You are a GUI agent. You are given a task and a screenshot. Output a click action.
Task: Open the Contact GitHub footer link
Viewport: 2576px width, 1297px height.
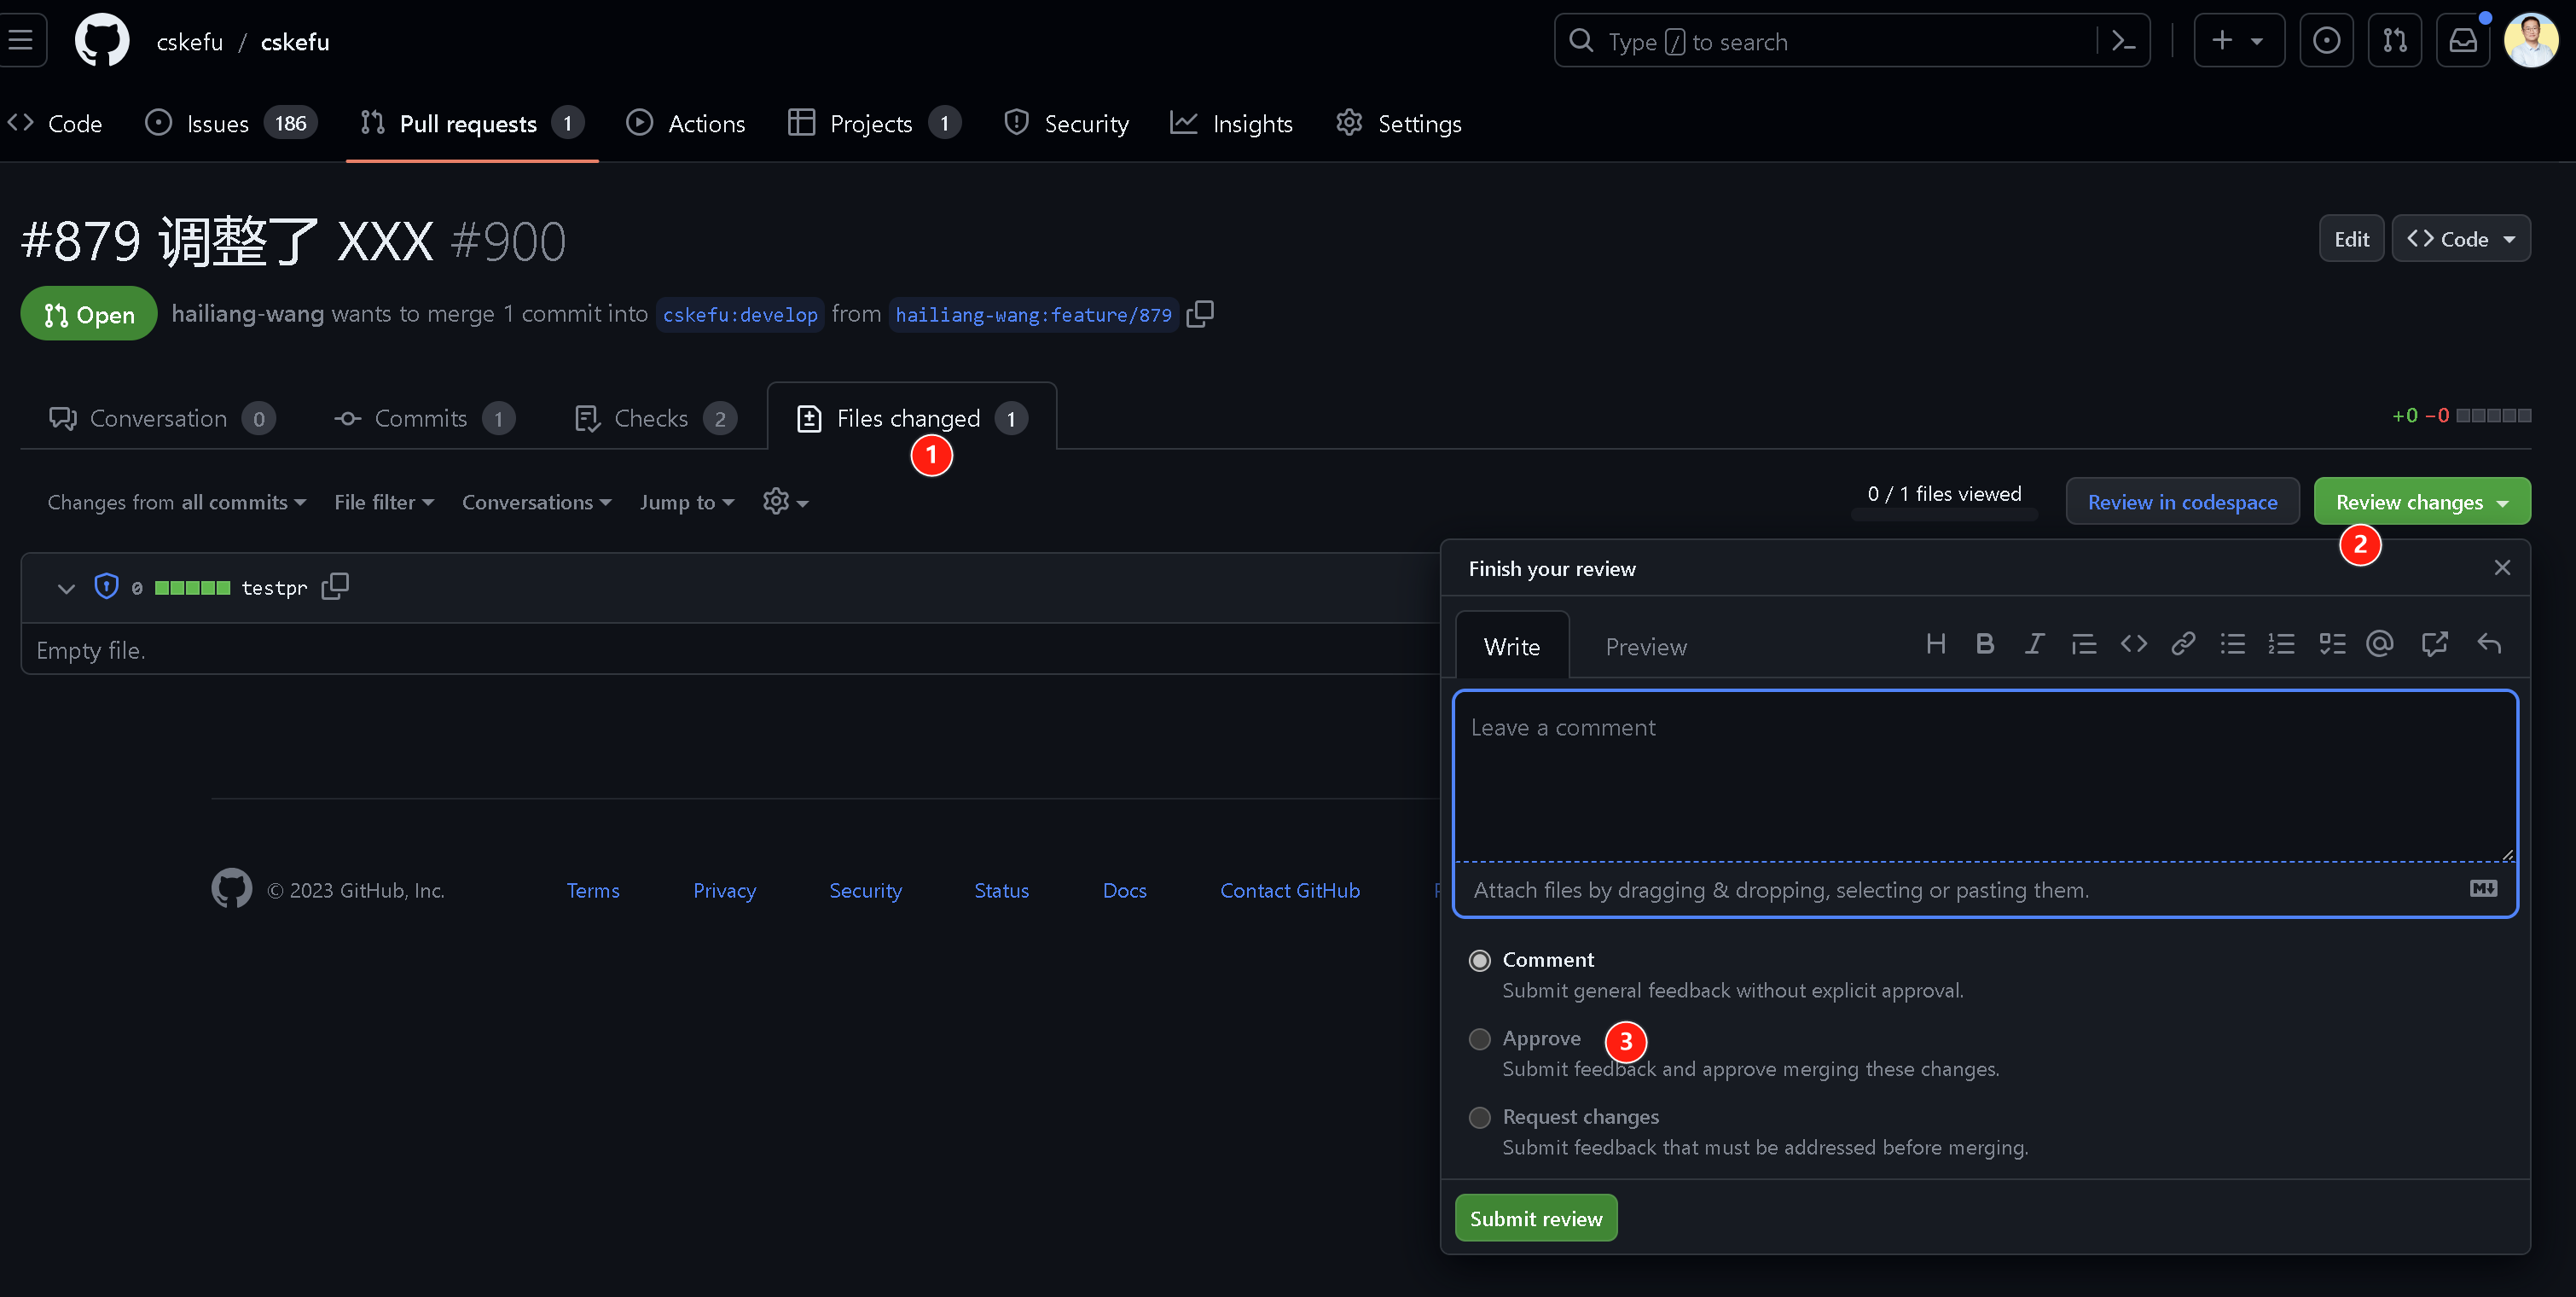[1290, 890]
